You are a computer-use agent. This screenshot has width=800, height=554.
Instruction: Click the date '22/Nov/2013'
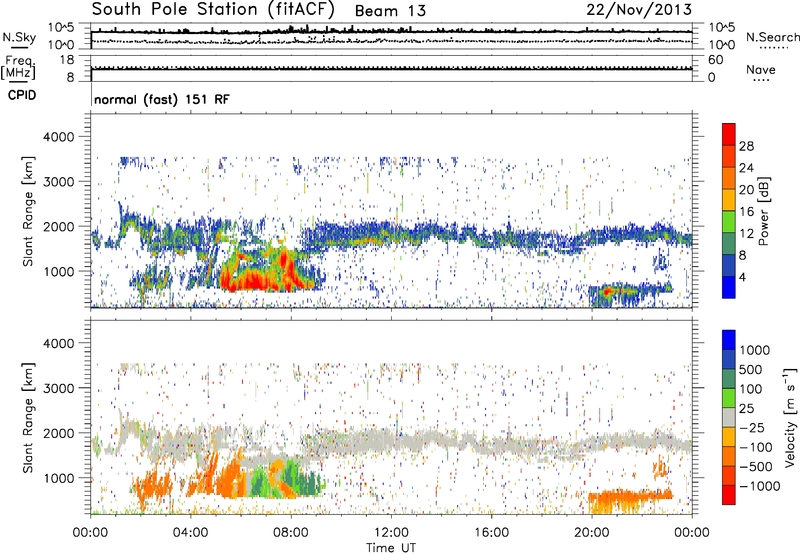click(x=639, y=9)
